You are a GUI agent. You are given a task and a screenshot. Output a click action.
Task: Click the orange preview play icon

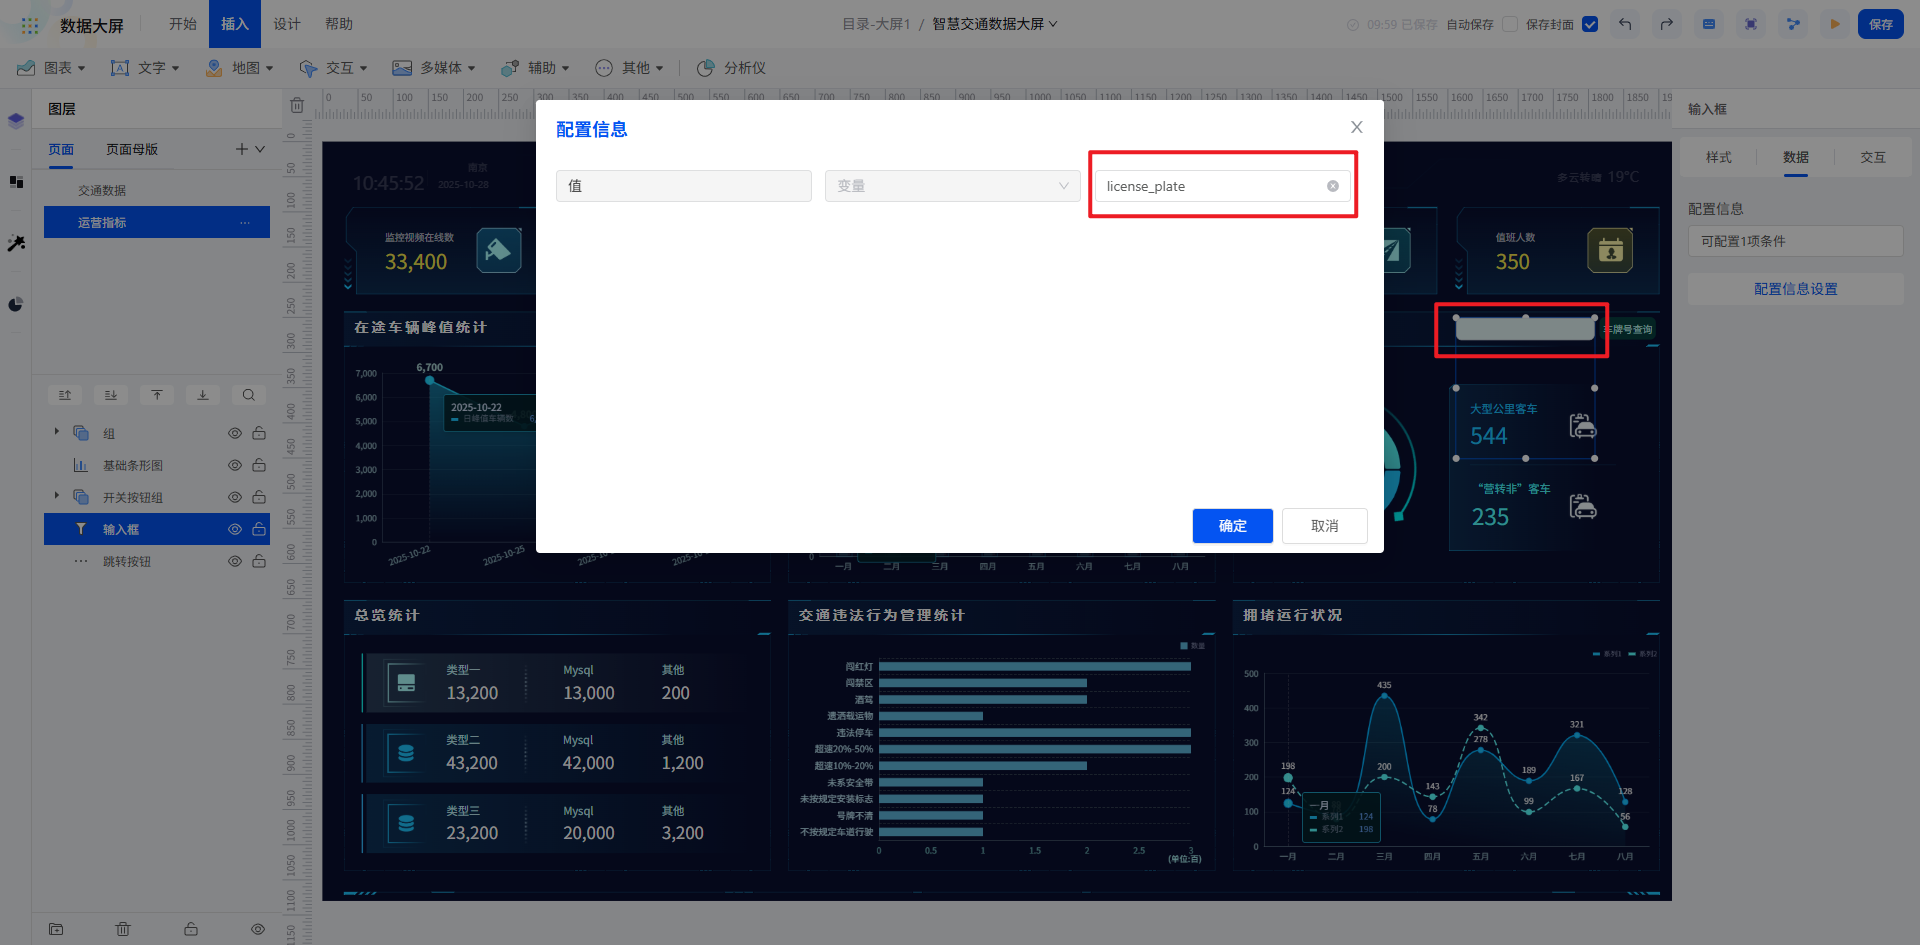point(1834,24)
